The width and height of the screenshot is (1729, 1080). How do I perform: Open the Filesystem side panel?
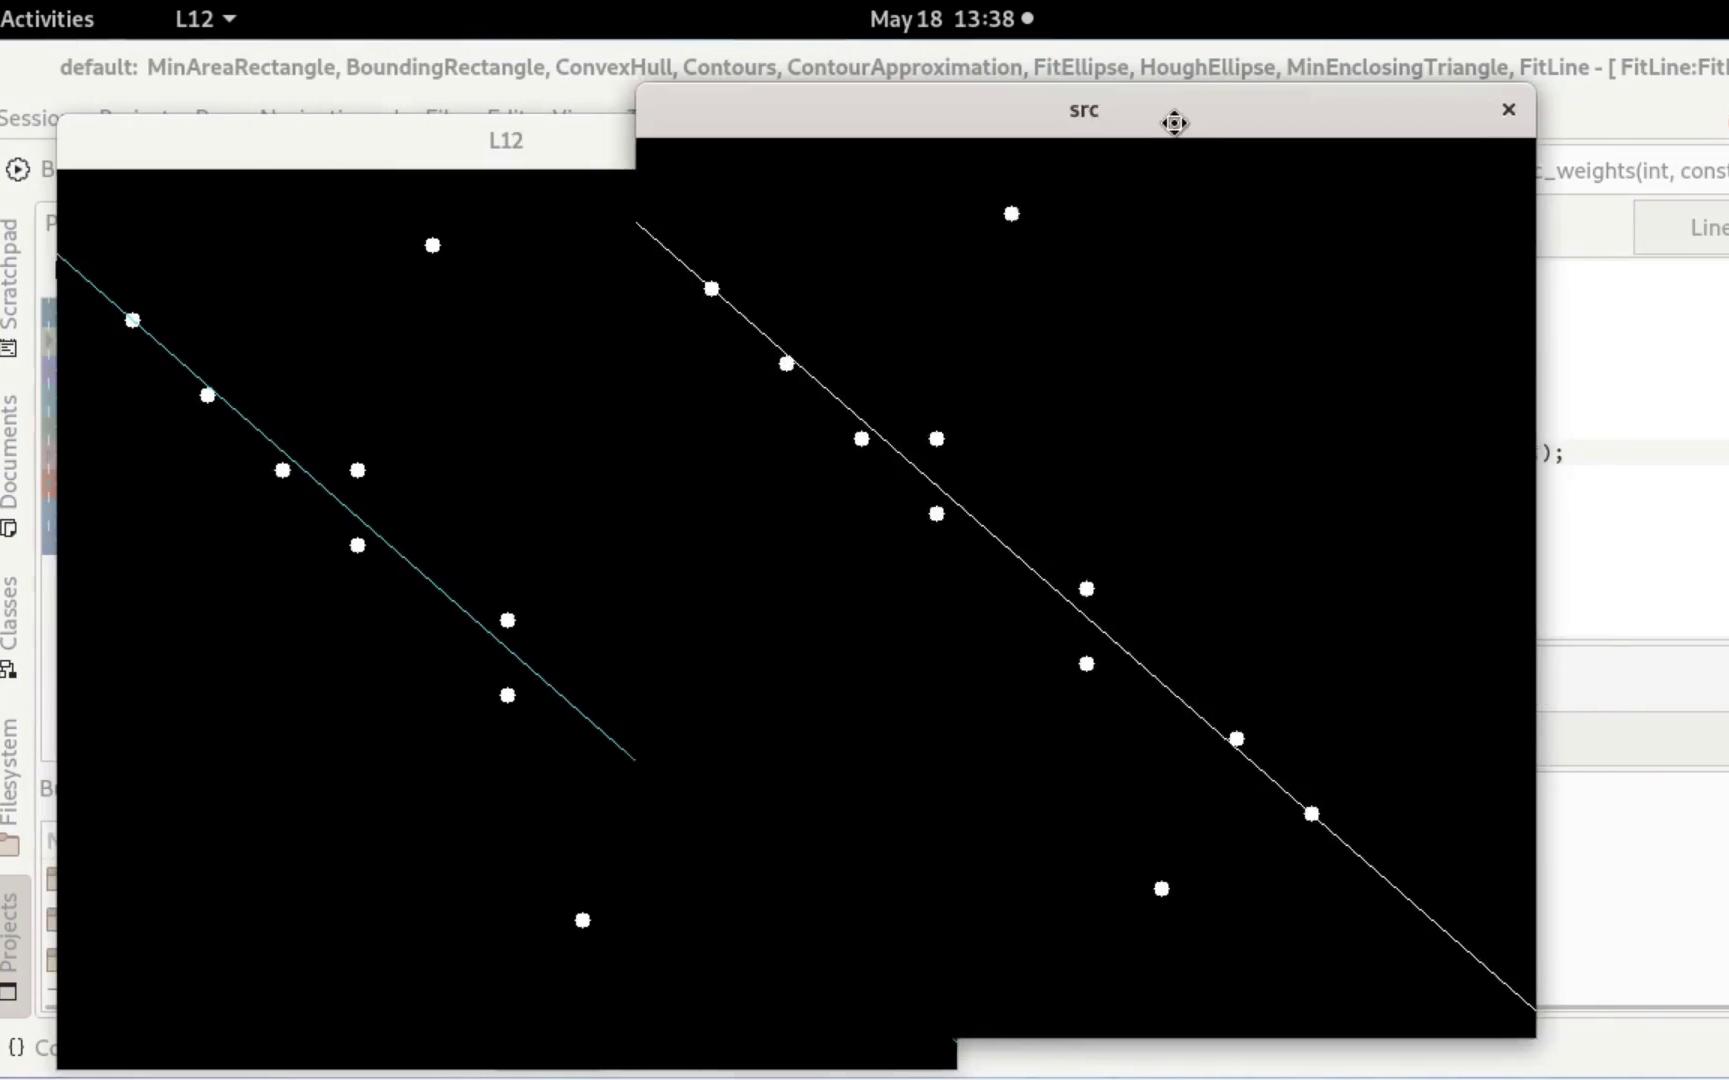click(10, 786)
